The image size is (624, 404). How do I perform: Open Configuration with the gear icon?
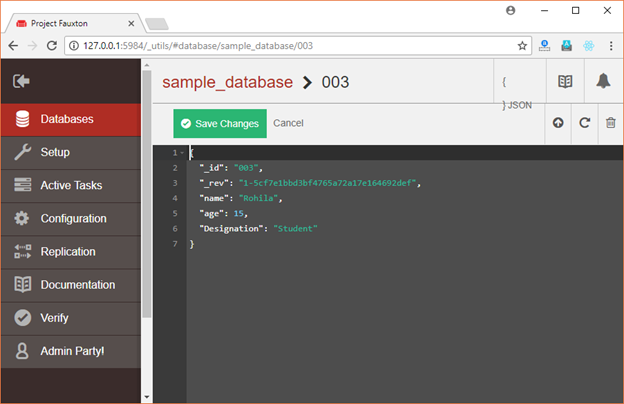(x=71, y=219)
